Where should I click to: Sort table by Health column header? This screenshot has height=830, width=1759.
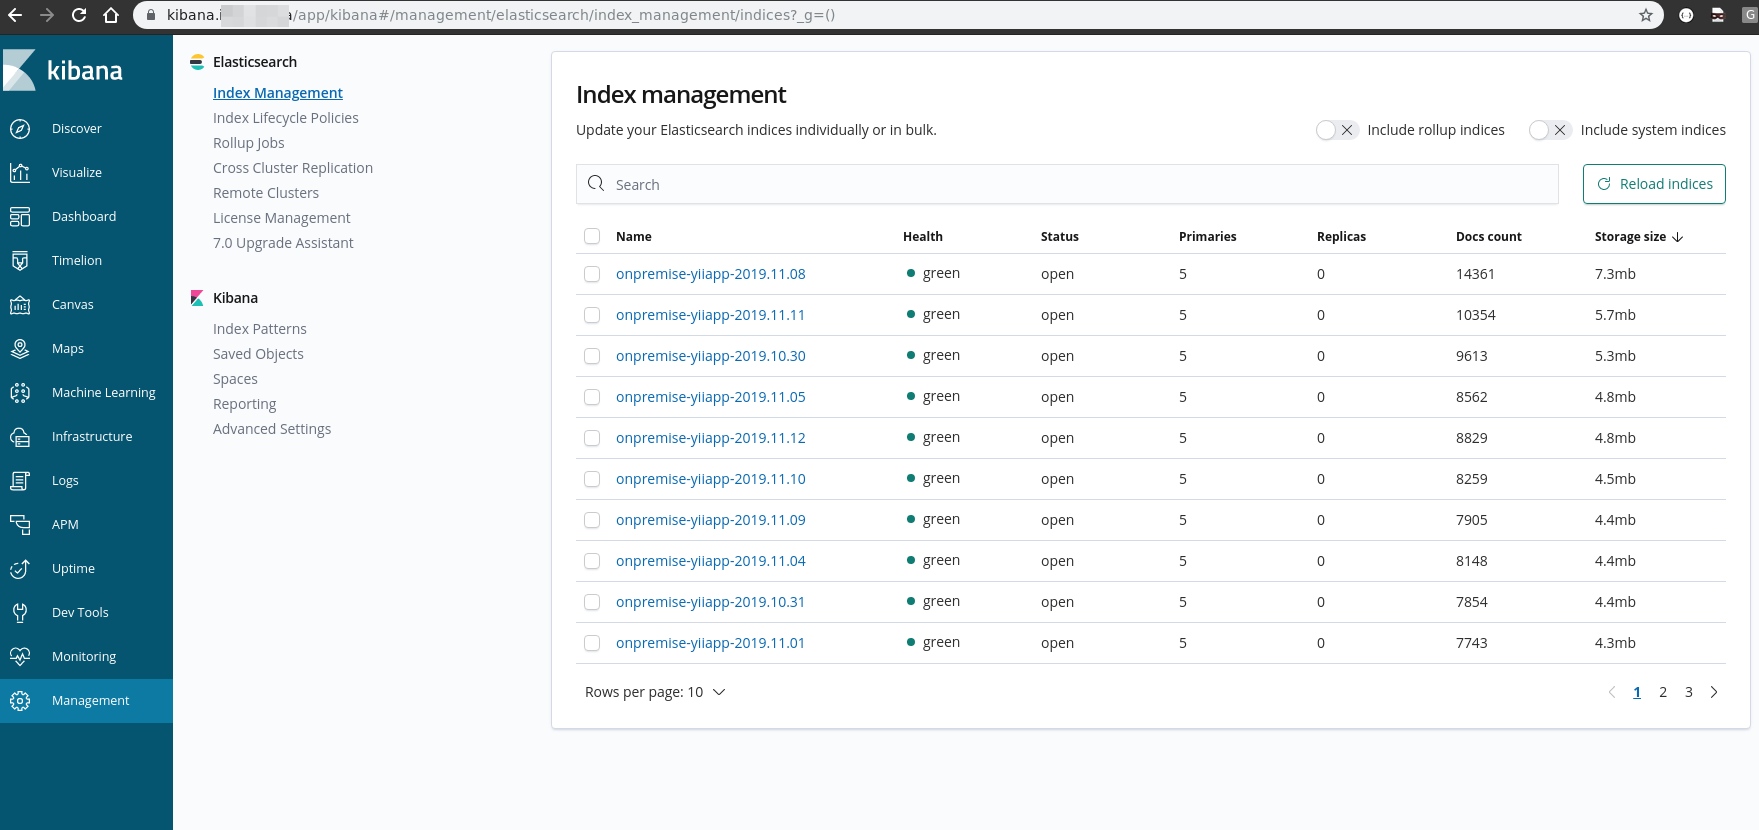click(x=923, y=237)
